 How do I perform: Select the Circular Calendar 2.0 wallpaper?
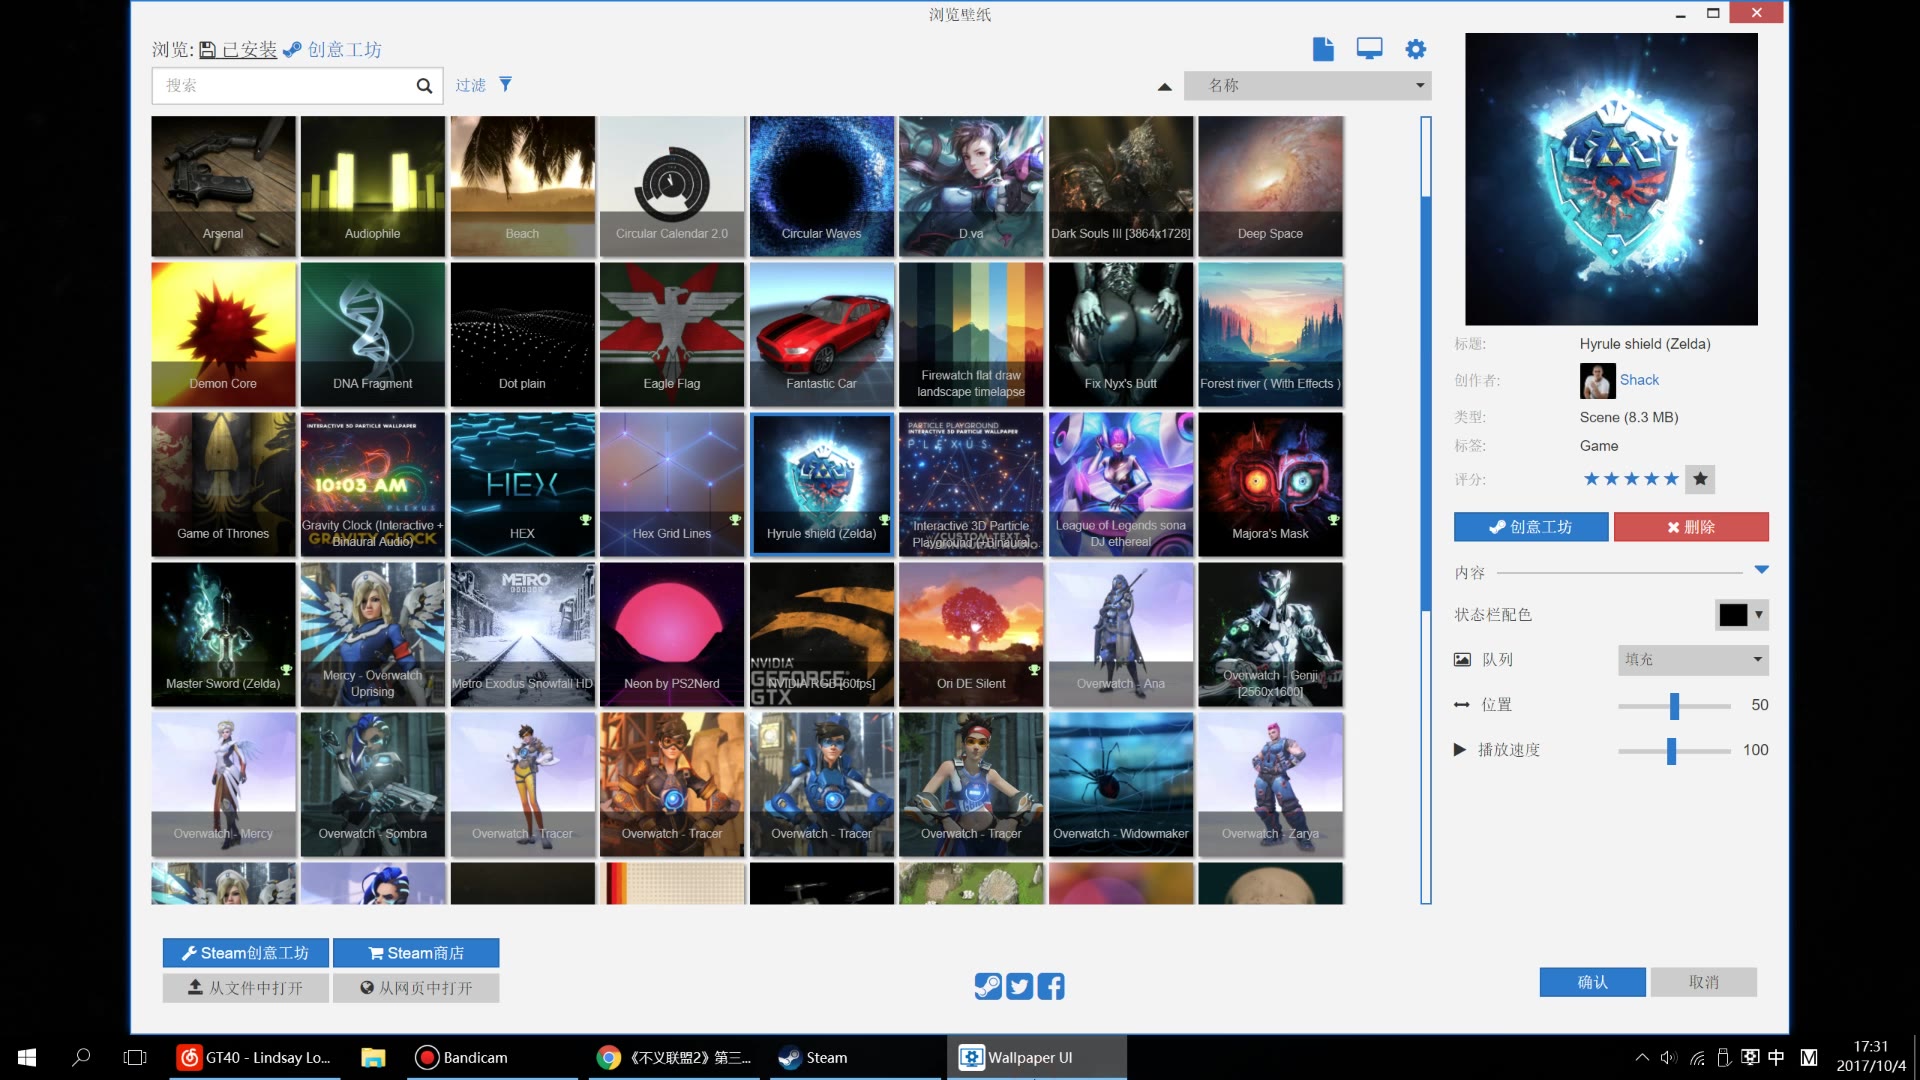tap(672, 186)
